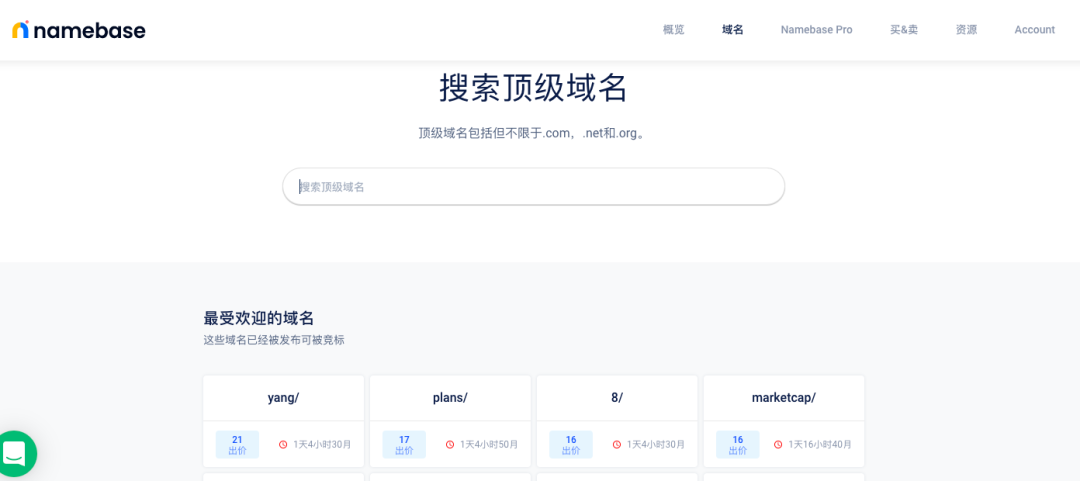
Task: Click the 1天4小时50月 time text
Action: point(489,444)
